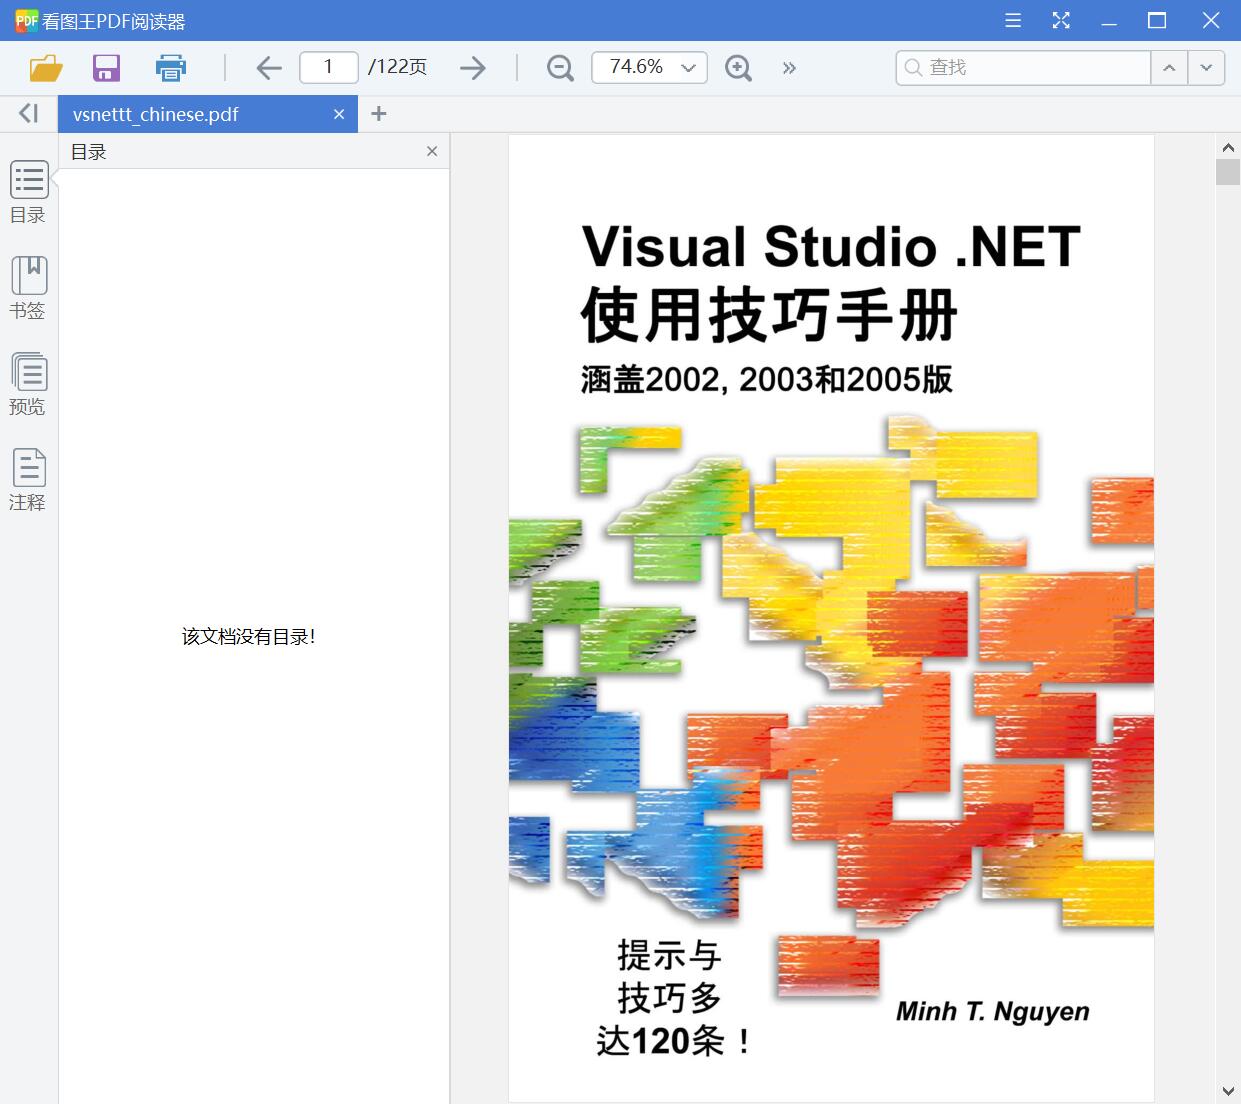Expand the hidden toolbar tools via the chevron

coord(789,67)
